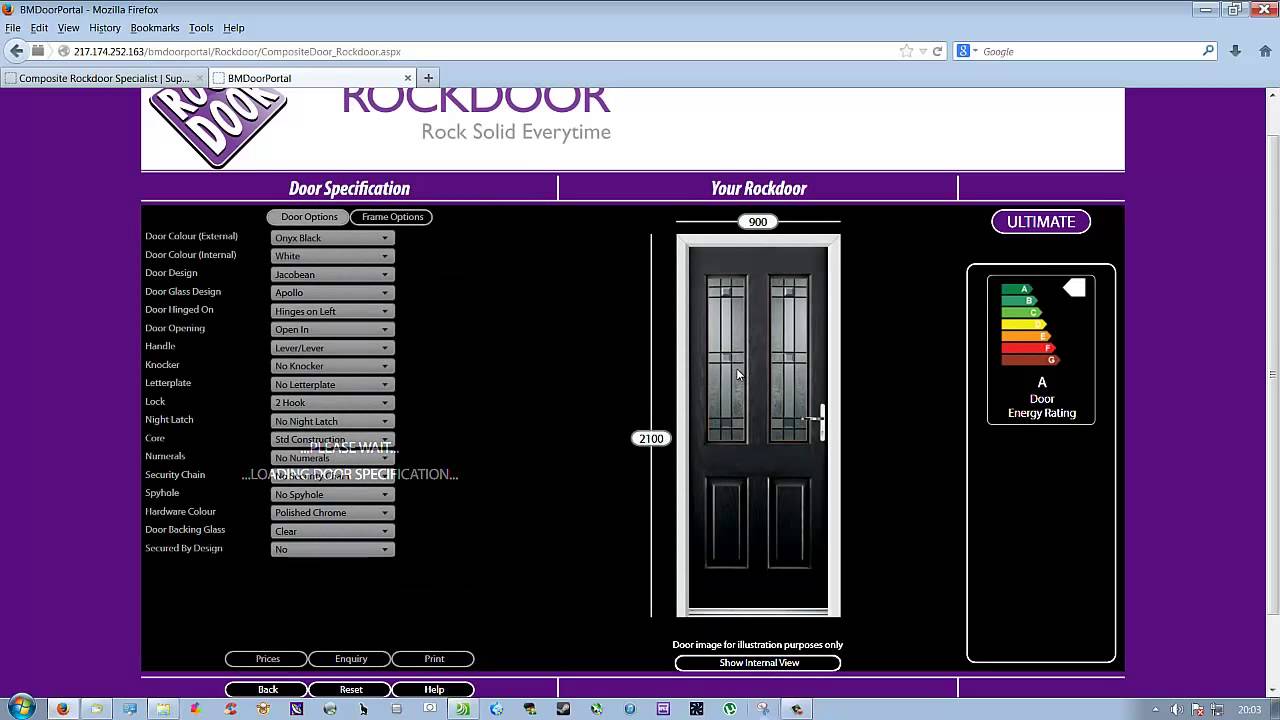Click the Reset button
1280x720 pixels.
coord(350,689)
